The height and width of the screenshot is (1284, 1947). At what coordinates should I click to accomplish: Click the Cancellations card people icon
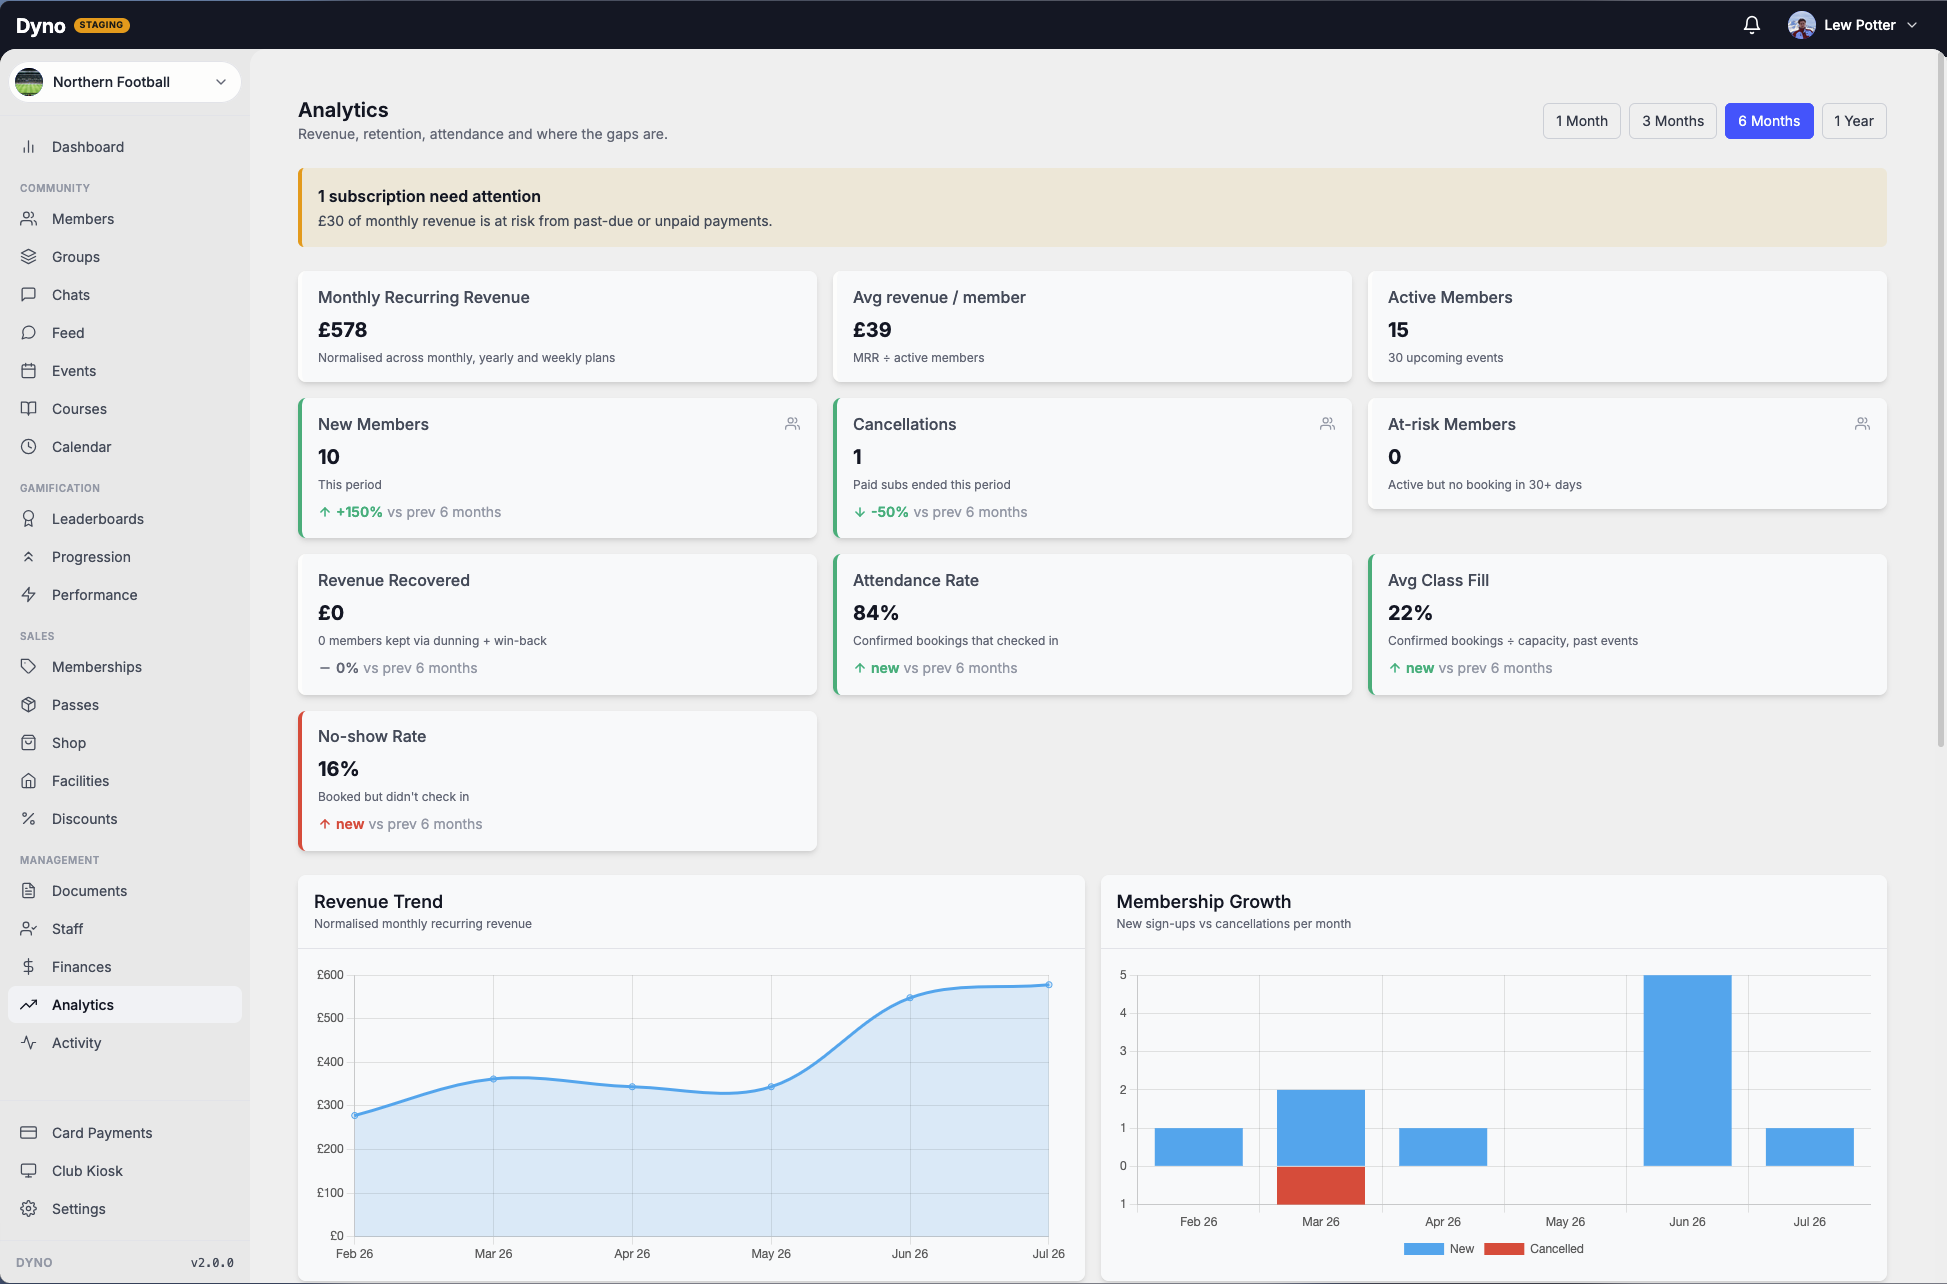[x=1327, y=424]
